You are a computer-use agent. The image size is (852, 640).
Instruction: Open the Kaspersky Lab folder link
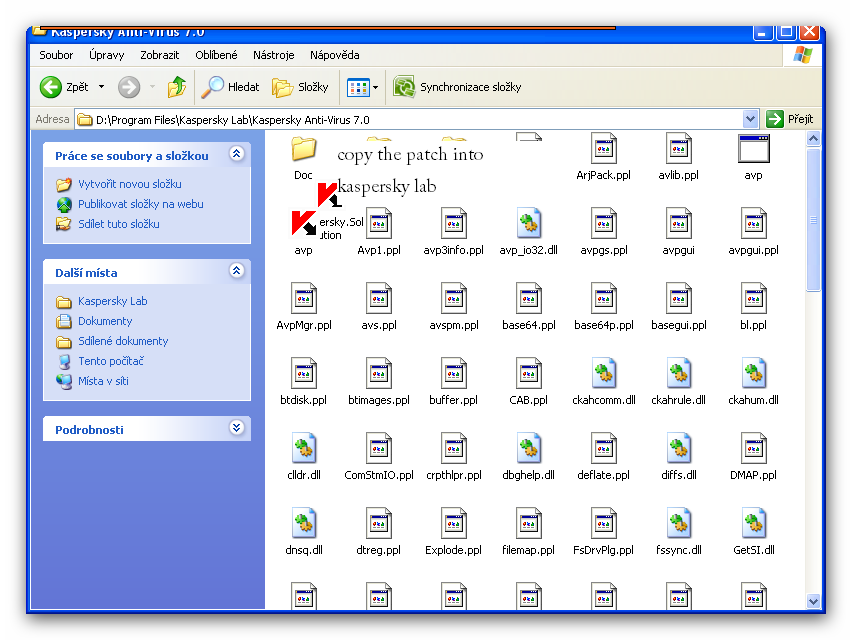[x=112, y=301]
